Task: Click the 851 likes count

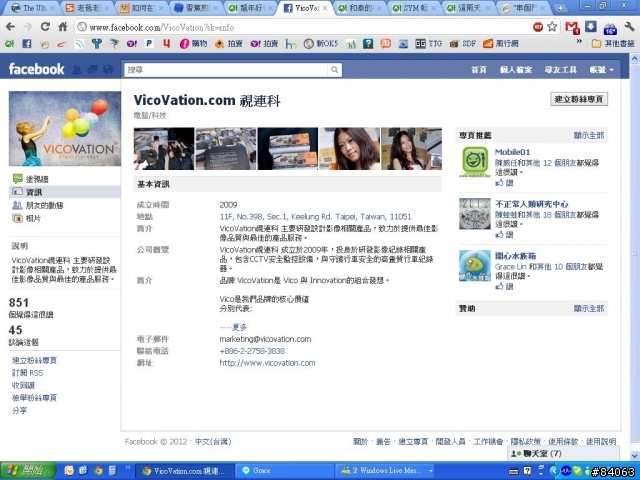Action: 19,302
